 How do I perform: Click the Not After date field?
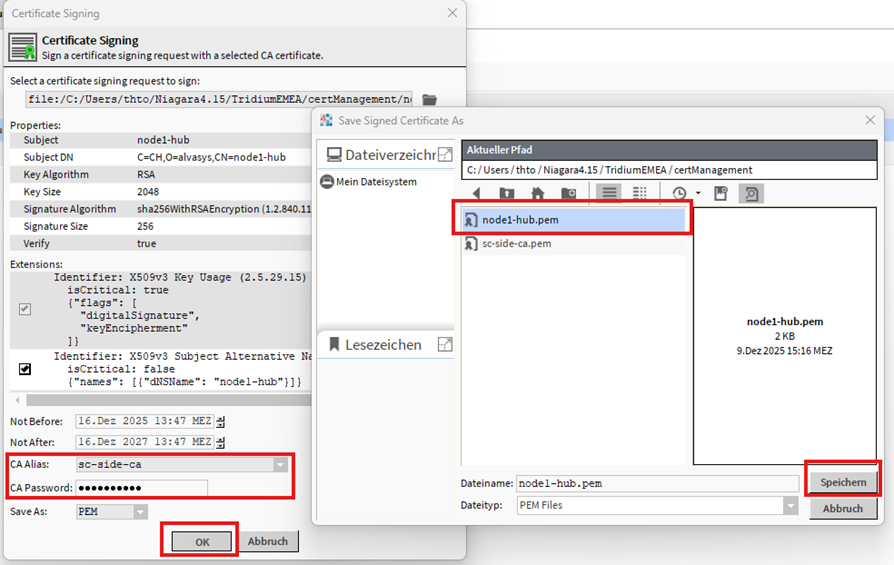coord(145,442)
